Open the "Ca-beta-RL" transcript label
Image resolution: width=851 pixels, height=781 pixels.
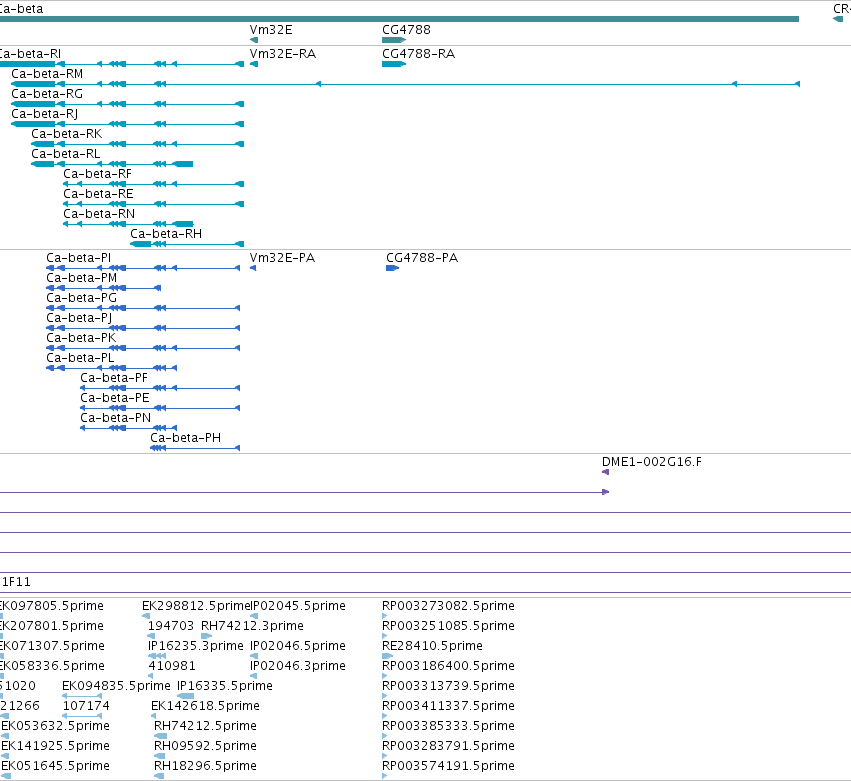[x=66, y=154]
